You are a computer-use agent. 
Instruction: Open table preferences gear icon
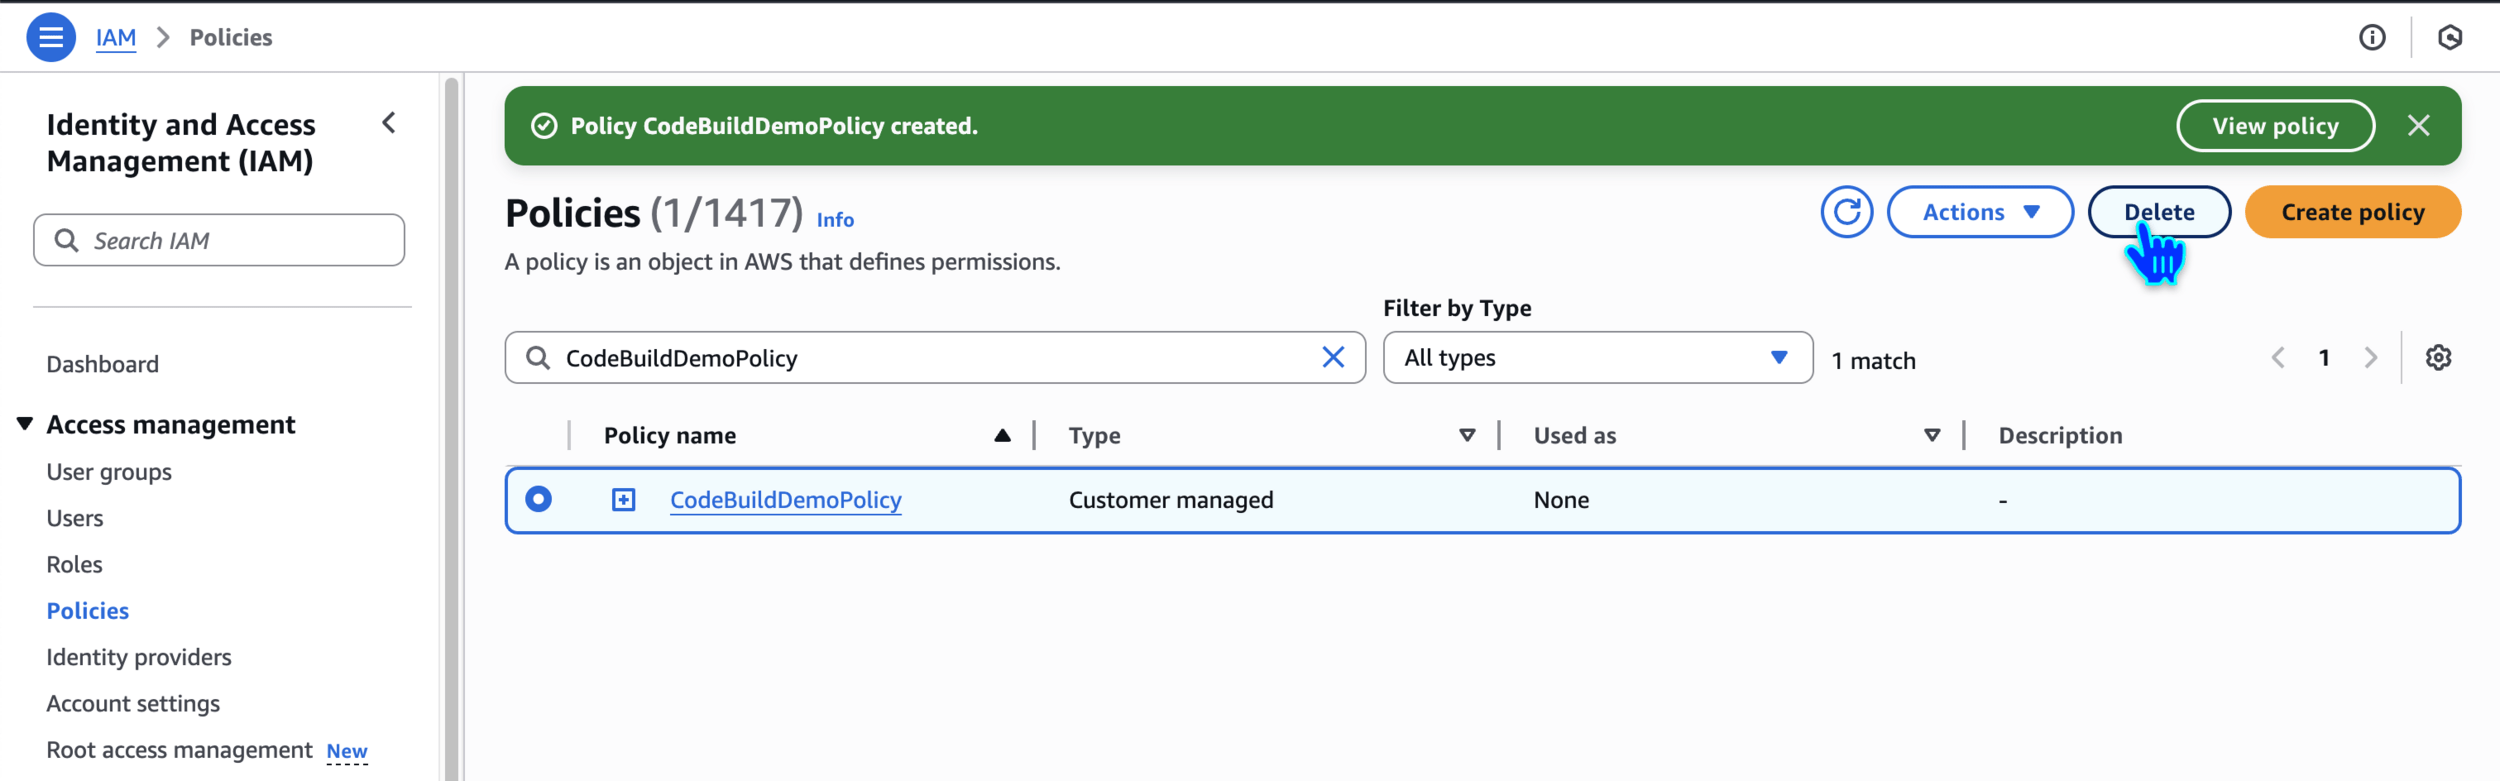coord(2438,358)
